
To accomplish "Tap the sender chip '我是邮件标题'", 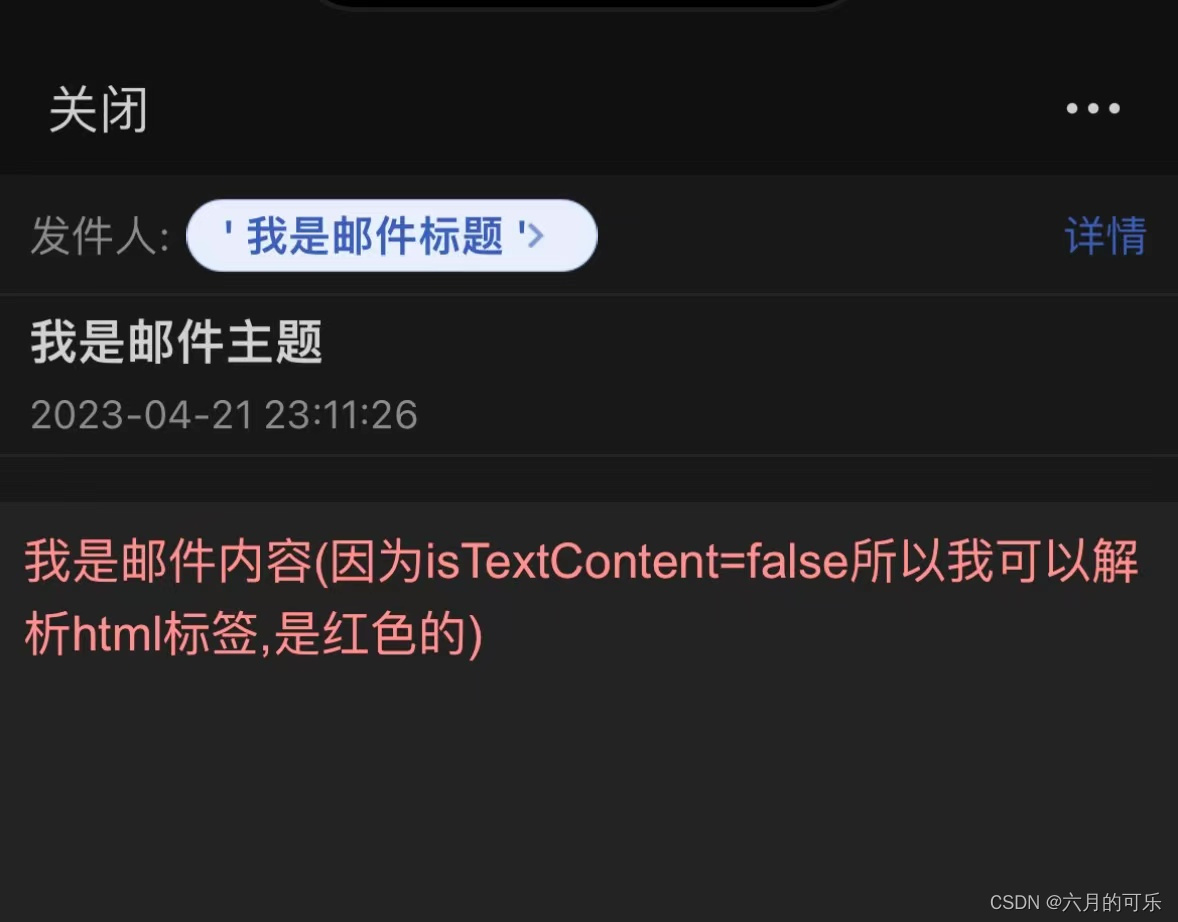I will click(391, 235).
